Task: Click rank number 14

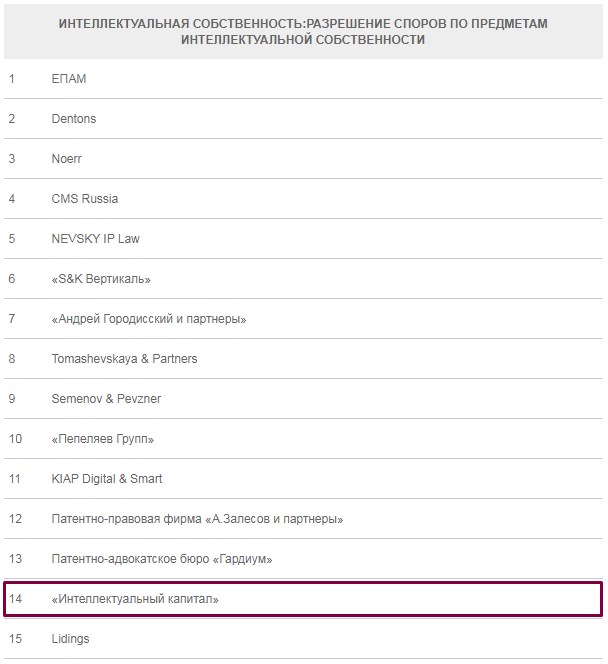Action: pyautogui.click(x=15, y=599)
